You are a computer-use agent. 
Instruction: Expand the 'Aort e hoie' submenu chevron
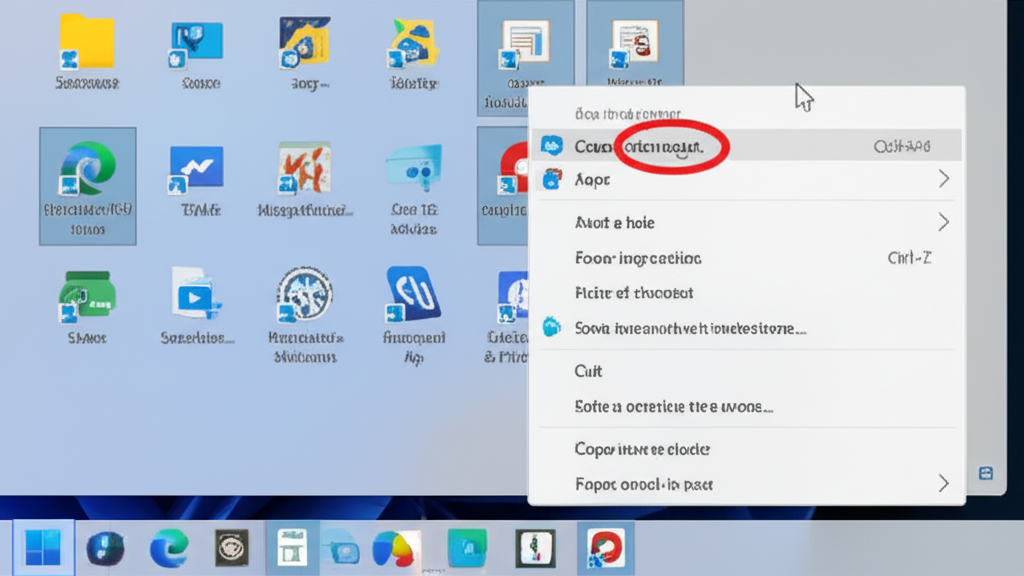tap(943, 222)
